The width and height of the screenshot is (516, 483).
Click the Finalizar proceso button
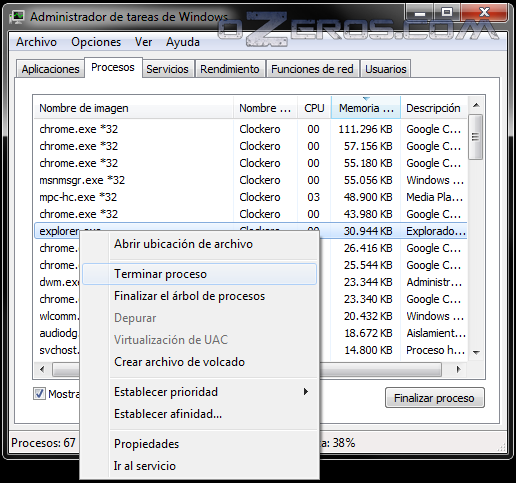[435, 398]
